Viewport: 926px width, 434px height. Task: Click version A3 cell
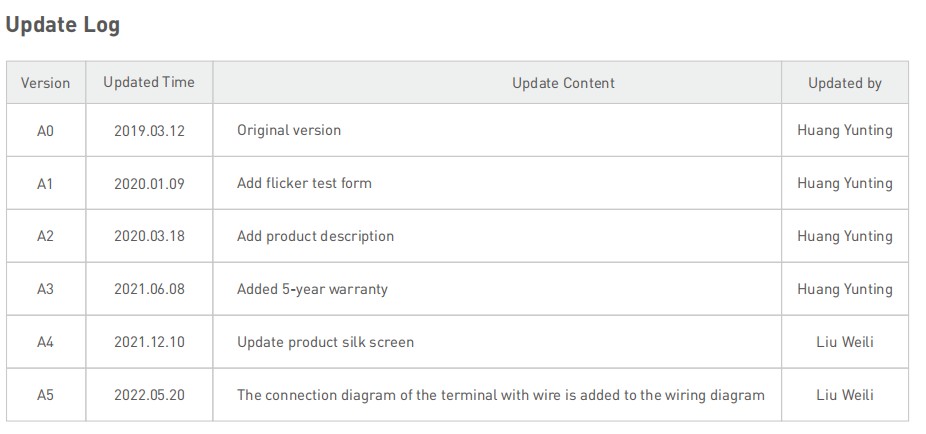click(x=45, y=289)
